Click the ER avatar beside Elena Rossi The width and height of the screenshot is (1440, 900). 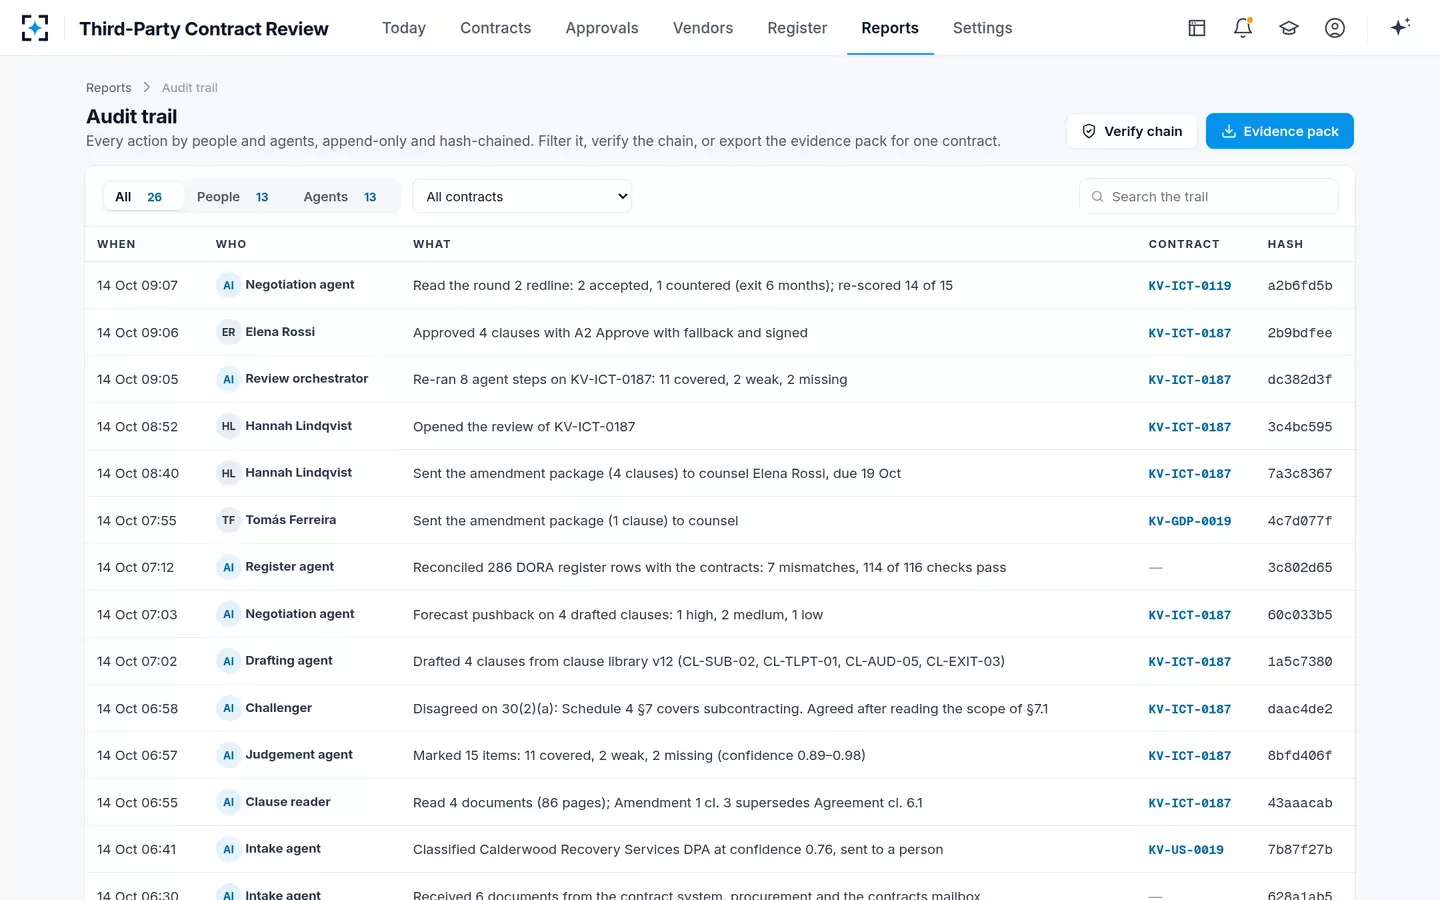[229, 332]
